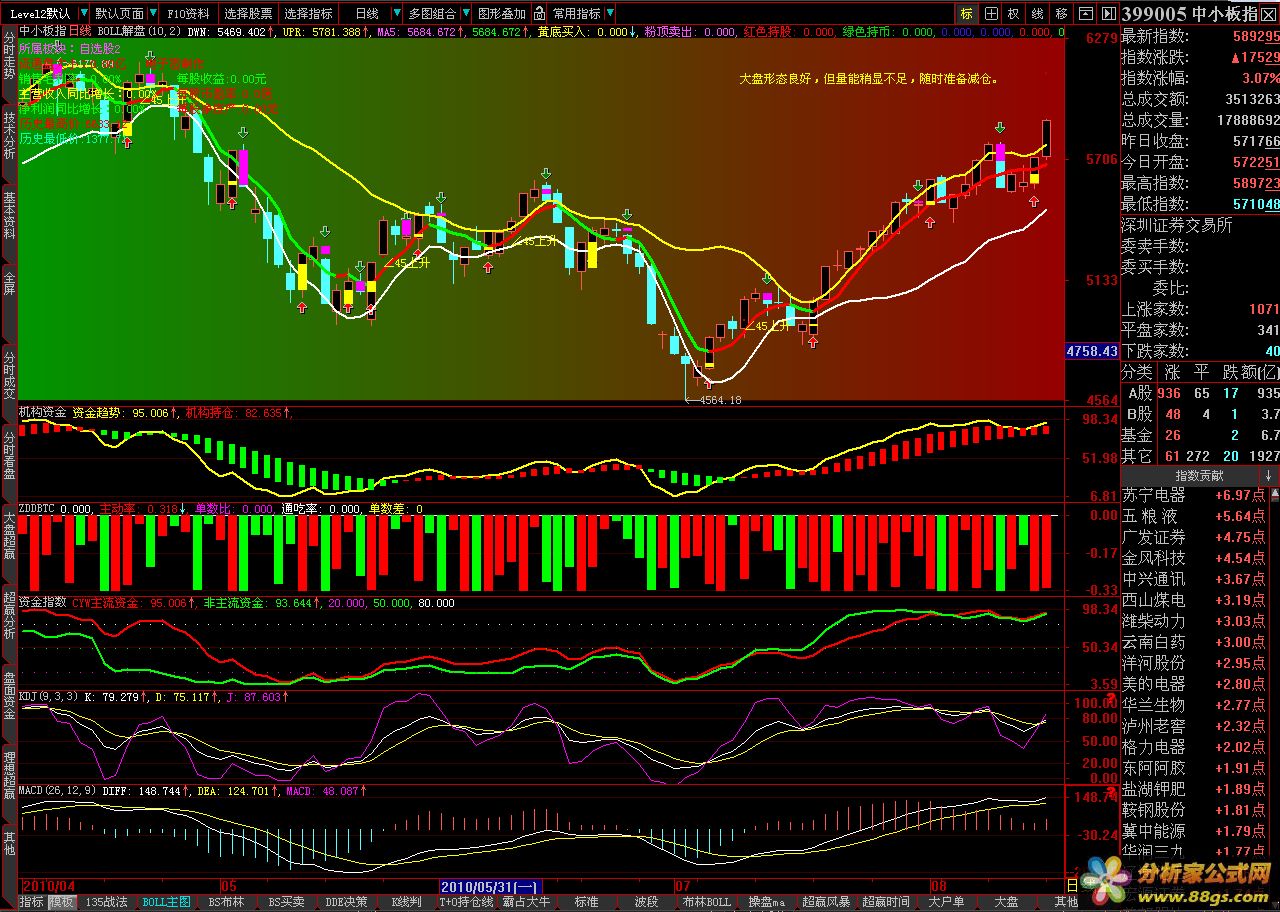This screenshot has height=912, width=1280.
Task: Click the lock icon next to 图形叠加
Action: coord(539,14)
